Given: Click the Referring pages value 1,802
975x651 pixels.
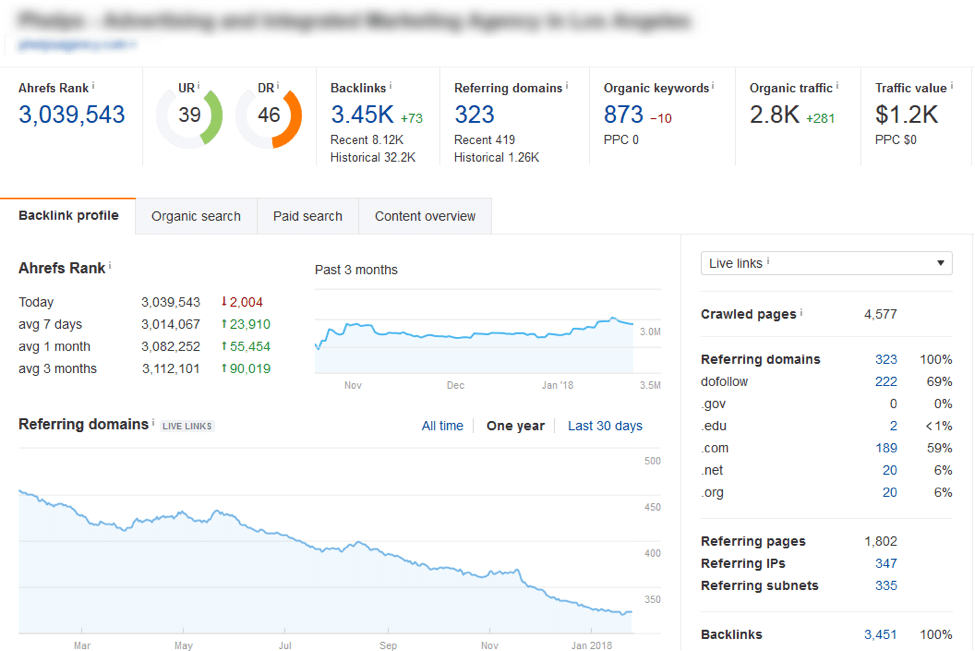Looking at the screenshot, I should coord(880,542).
